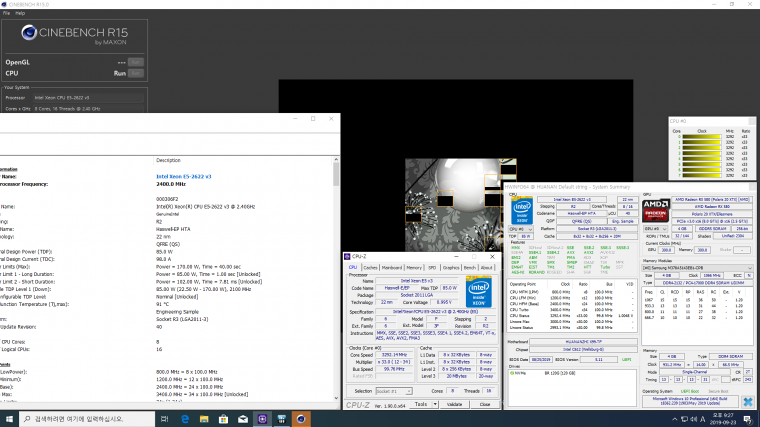Open Cinebench Help menu

(x=20, y=13)
